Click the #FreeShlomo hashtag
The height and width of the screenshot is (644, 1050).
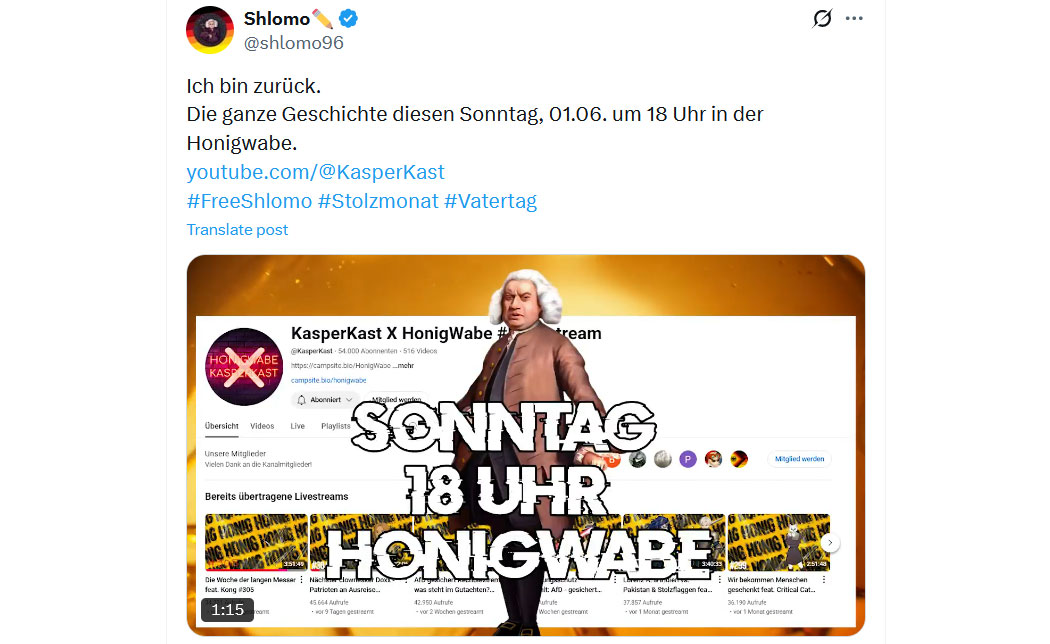[249, 201]
